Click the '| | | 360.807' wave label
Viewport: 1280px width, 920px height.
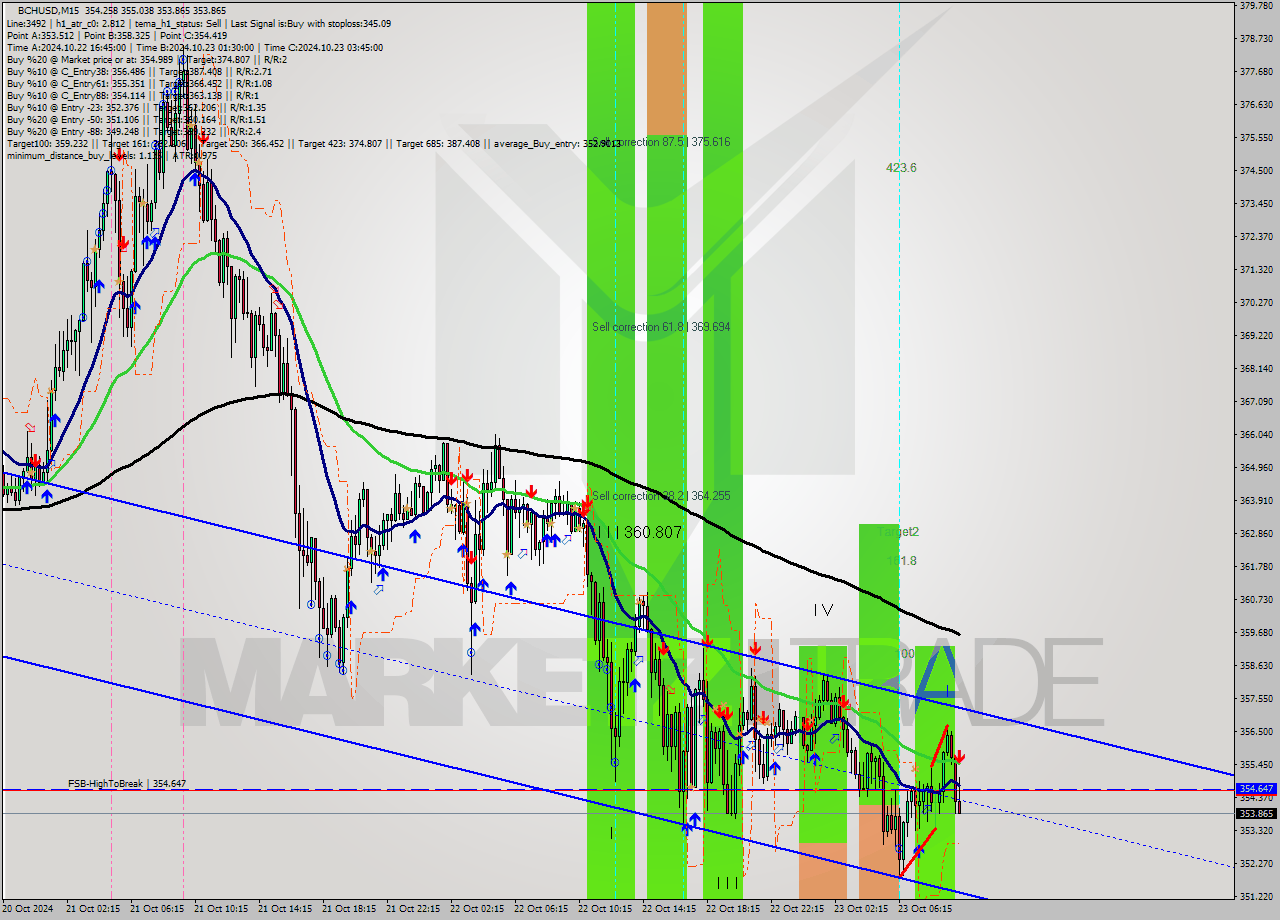[x=639, y=533]
